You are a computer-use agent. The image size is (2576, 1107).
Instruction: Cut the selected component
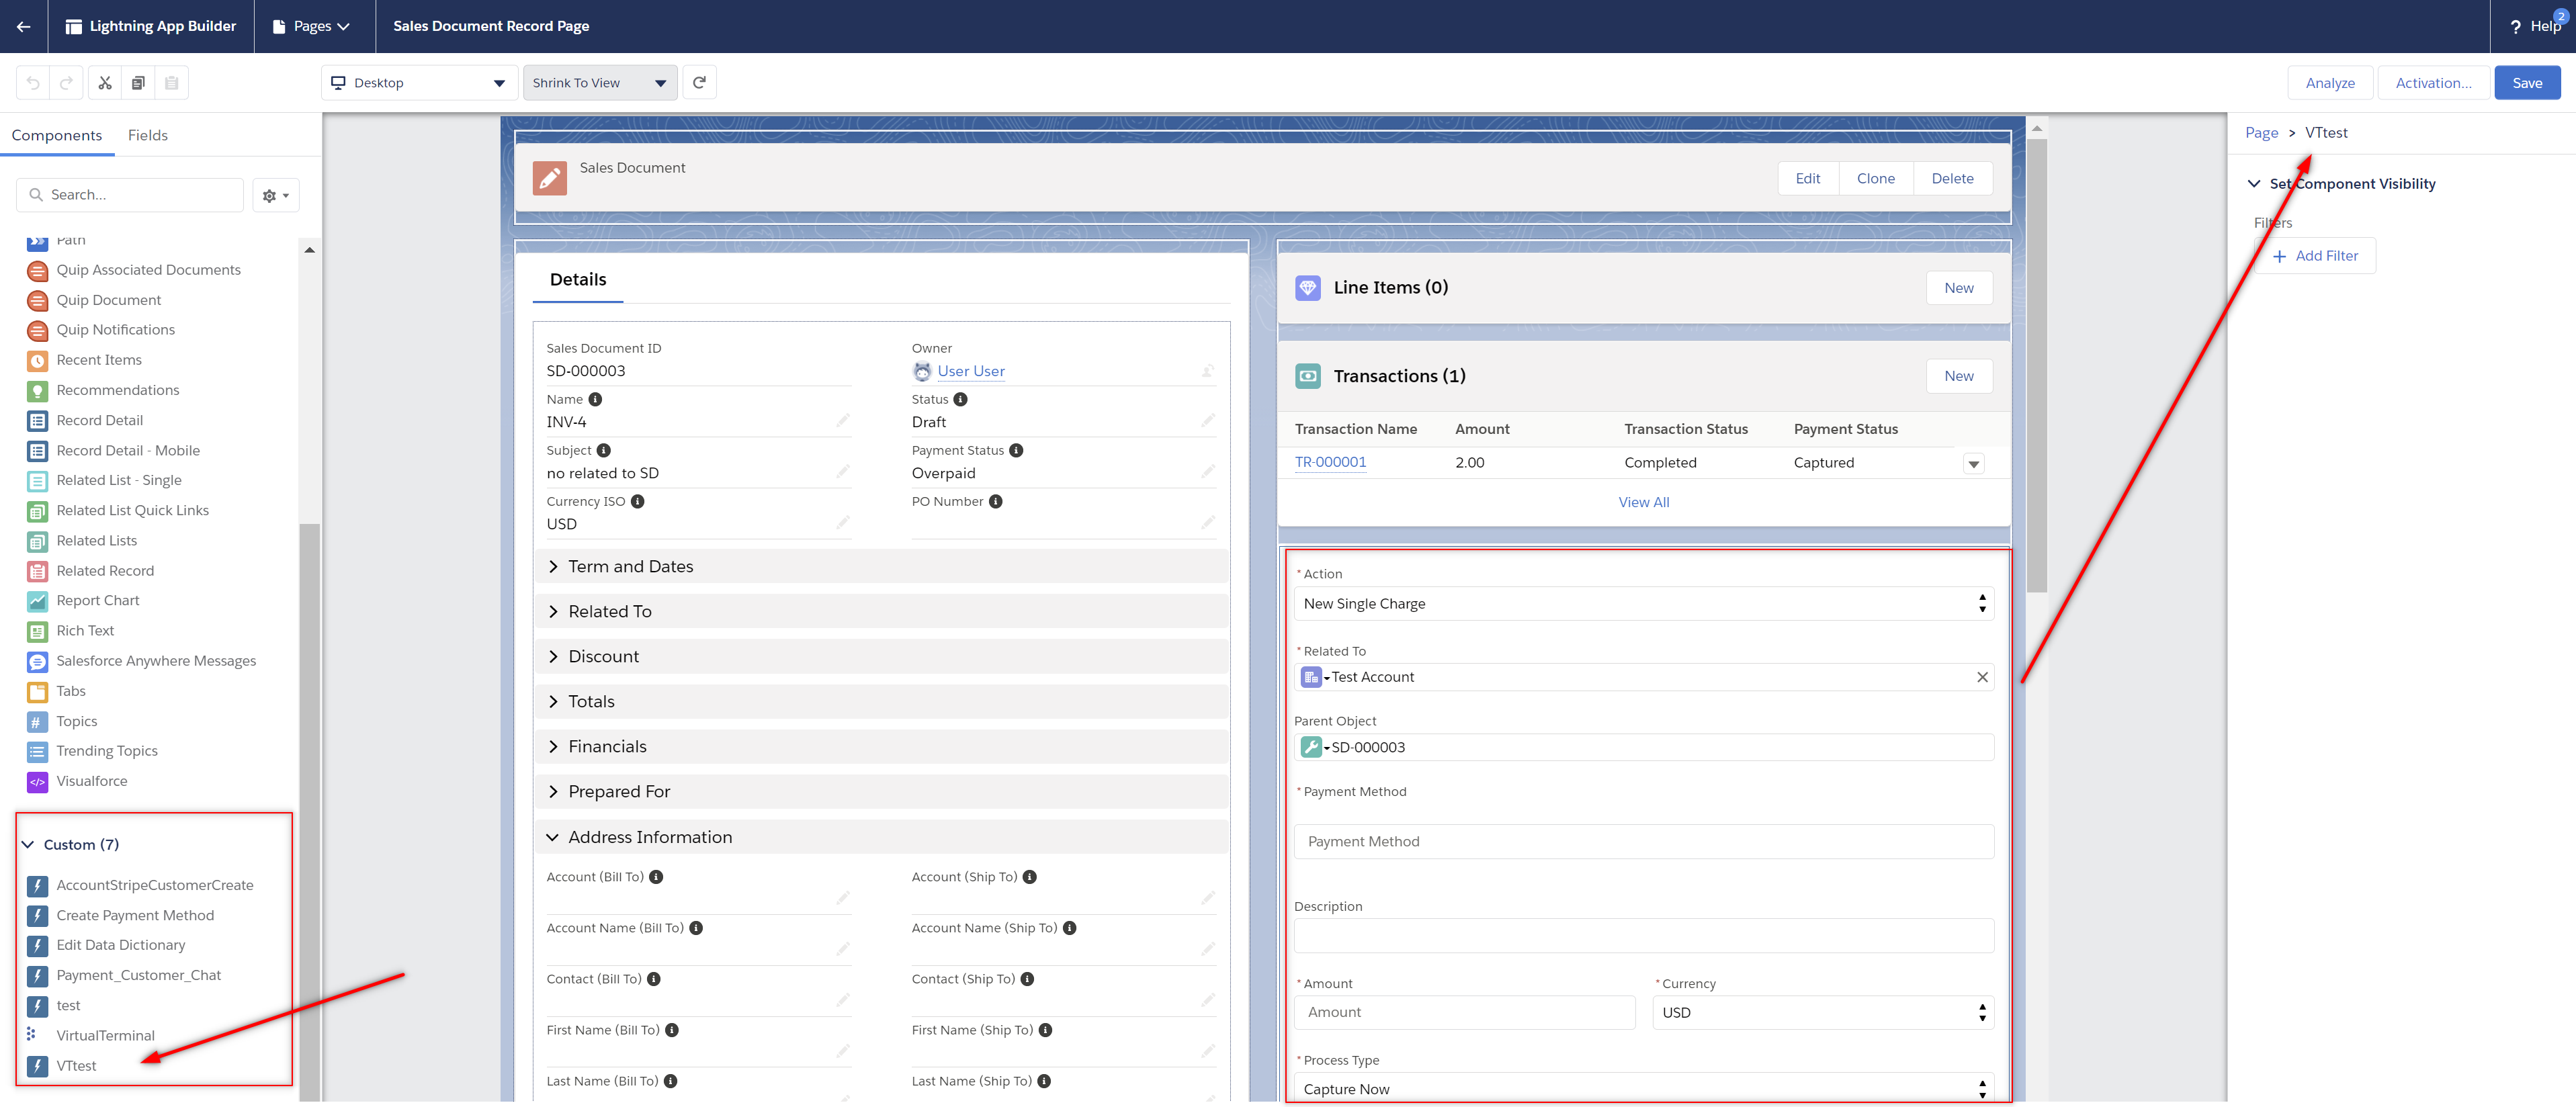point(105,83)
